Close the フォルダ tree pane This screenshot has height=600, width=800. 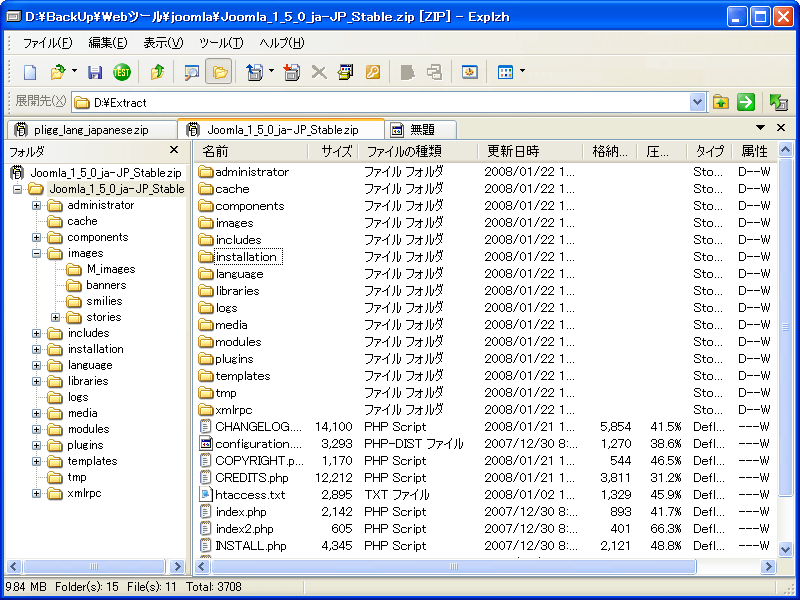(x=174, y=150)
